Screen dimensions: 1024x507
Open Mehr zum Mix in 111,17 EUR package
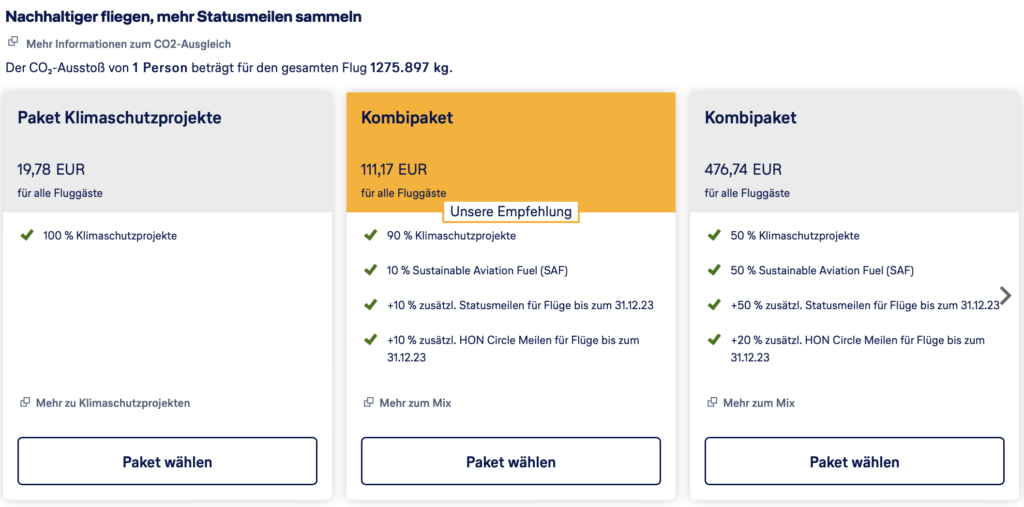coord(415,403)
